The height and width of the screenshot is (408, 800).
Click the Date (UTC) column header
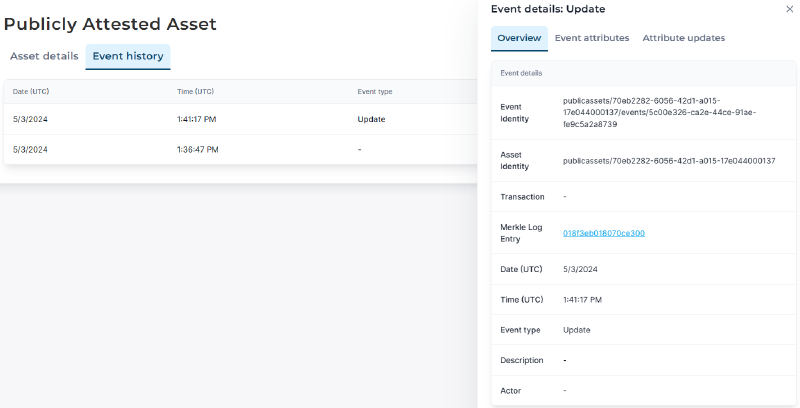click(30, 91)
